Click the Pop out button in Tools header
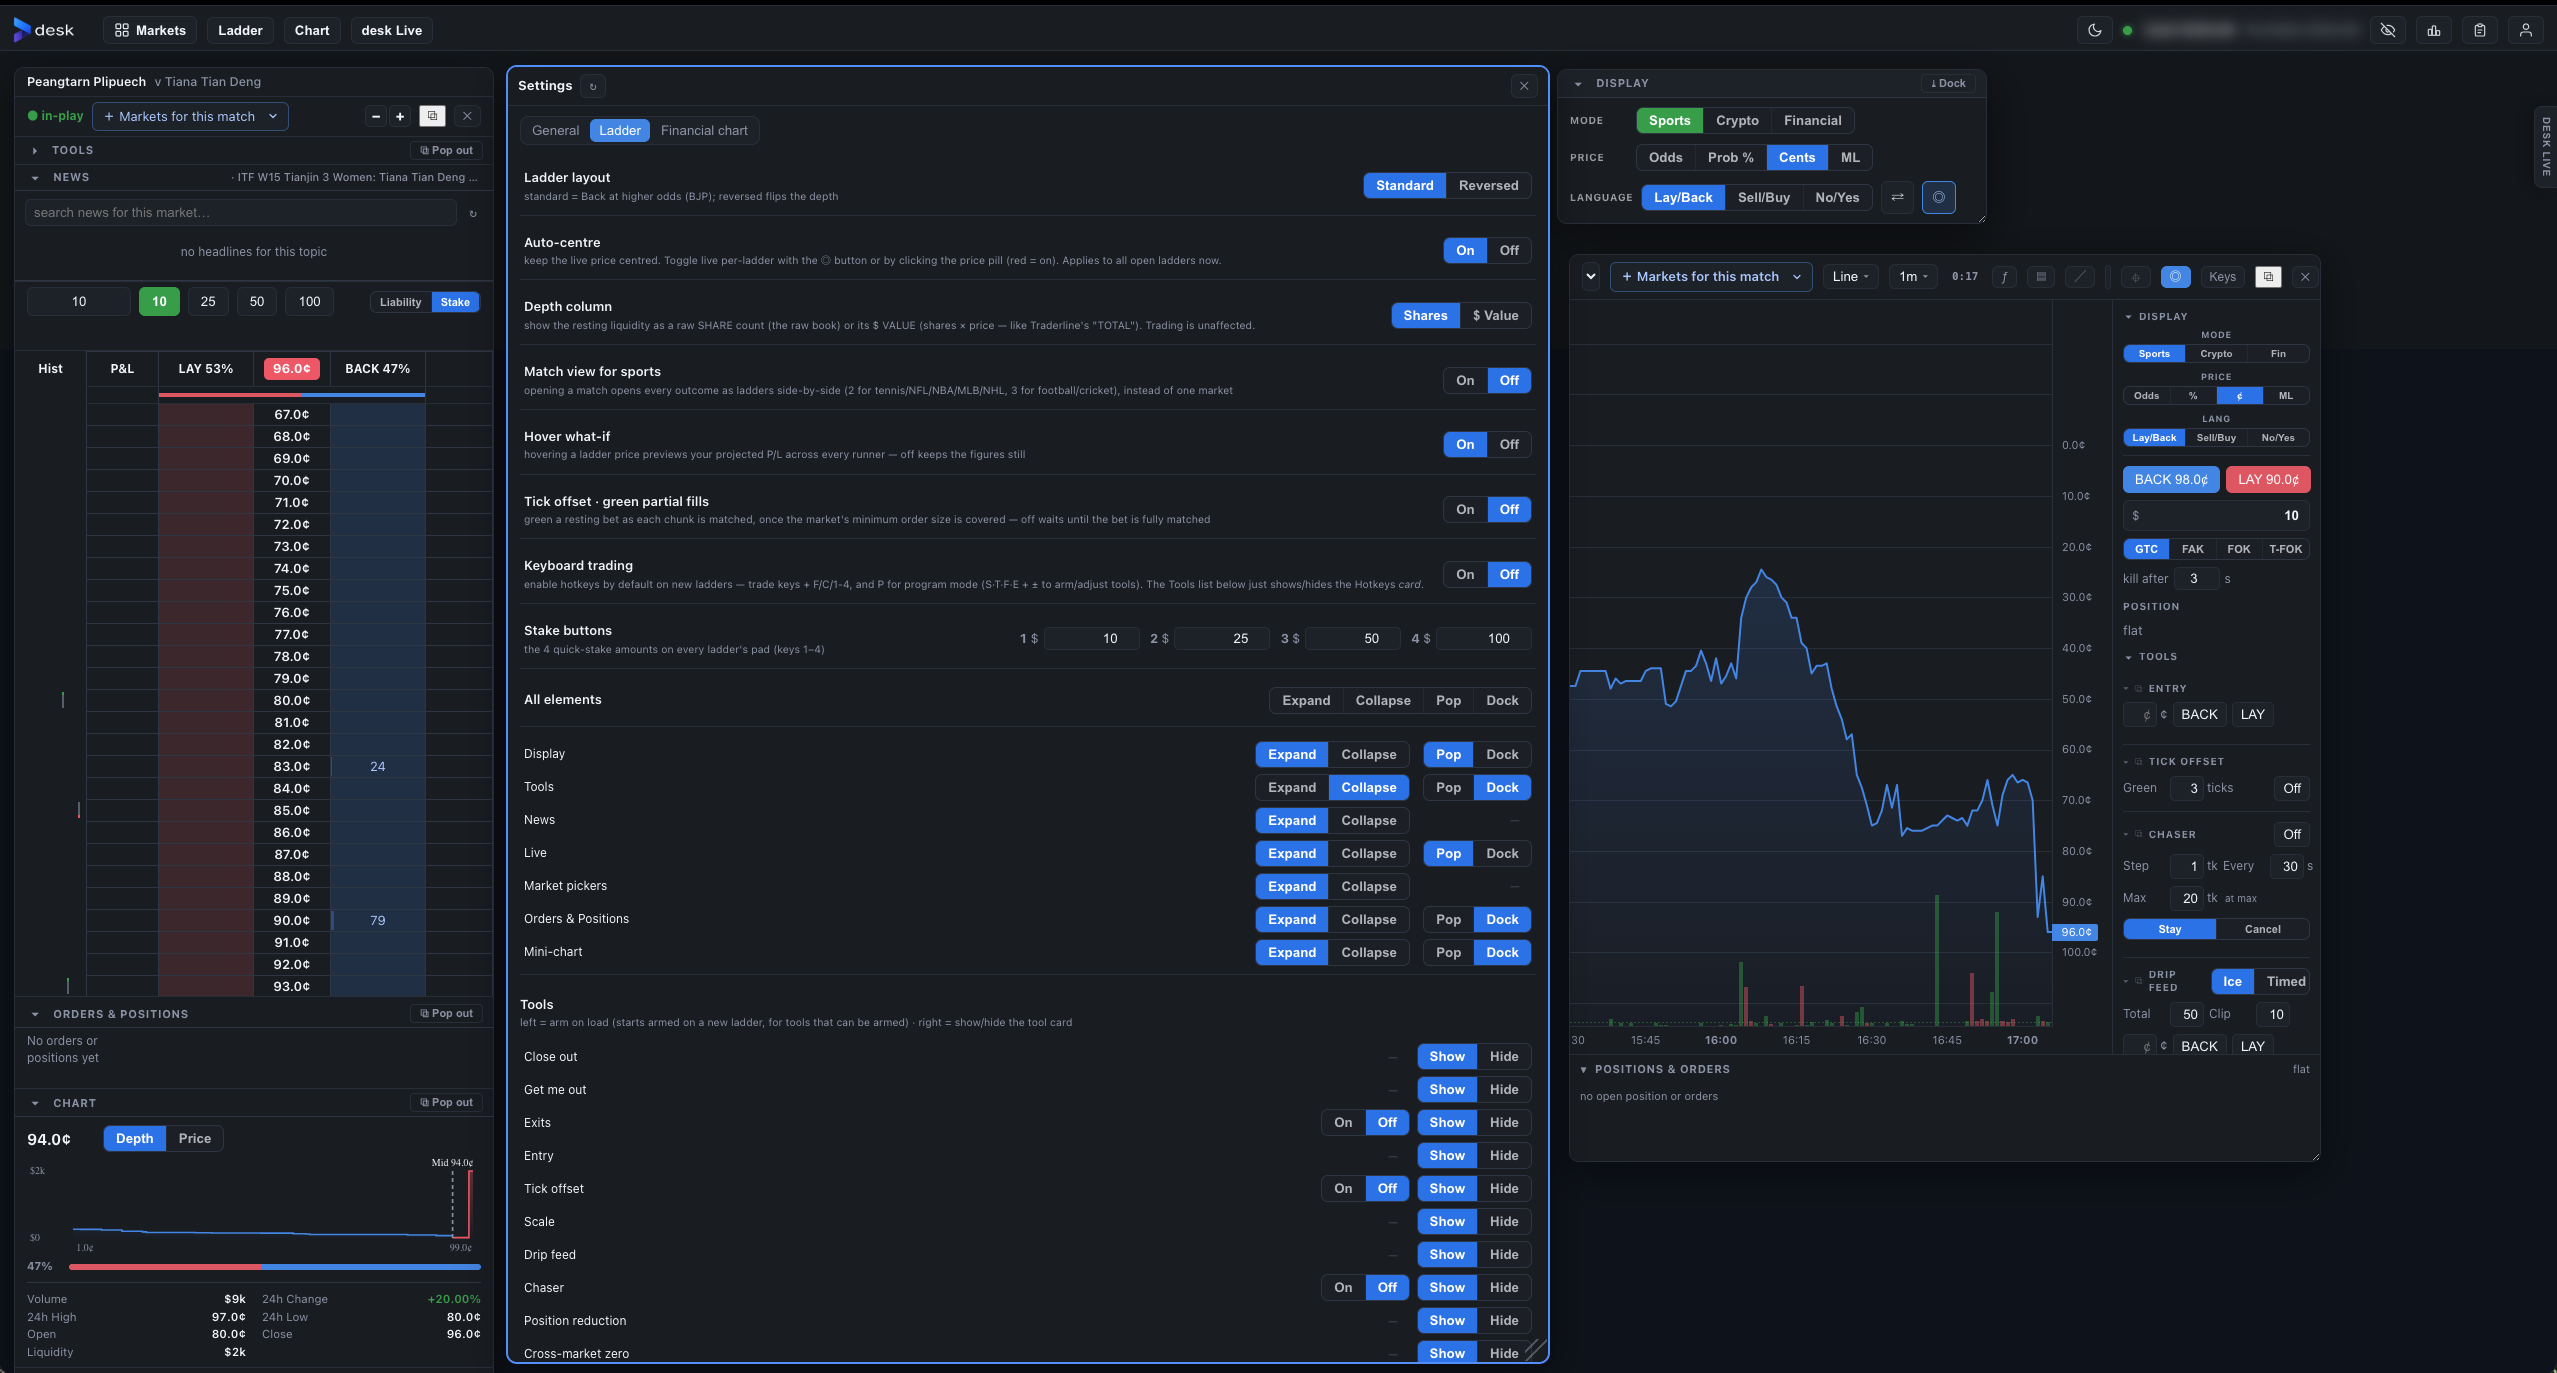Viewport: 2557px width, 1373px height. coord(446,150)
